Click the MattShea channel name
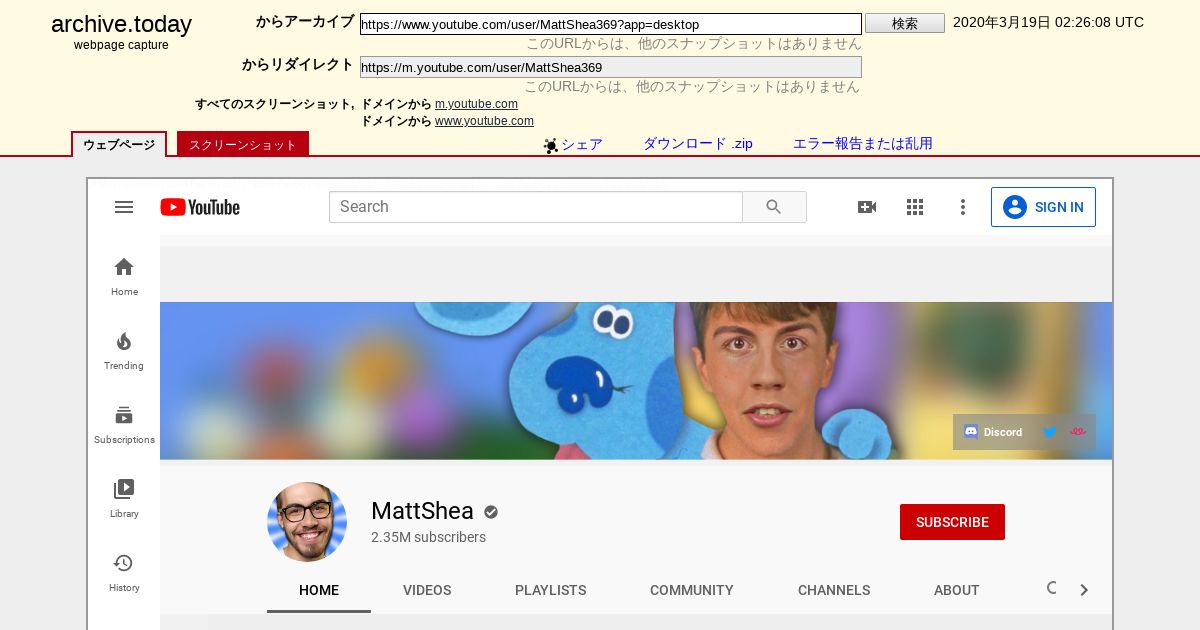 (x=422, y=511)
